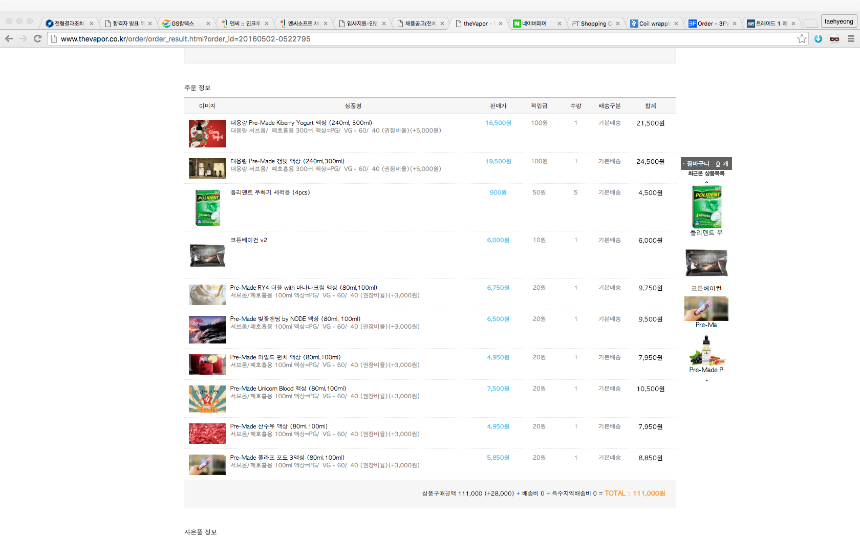Reload the page with refresh icon
The image size is (860, 537).
tap(38, 38)
